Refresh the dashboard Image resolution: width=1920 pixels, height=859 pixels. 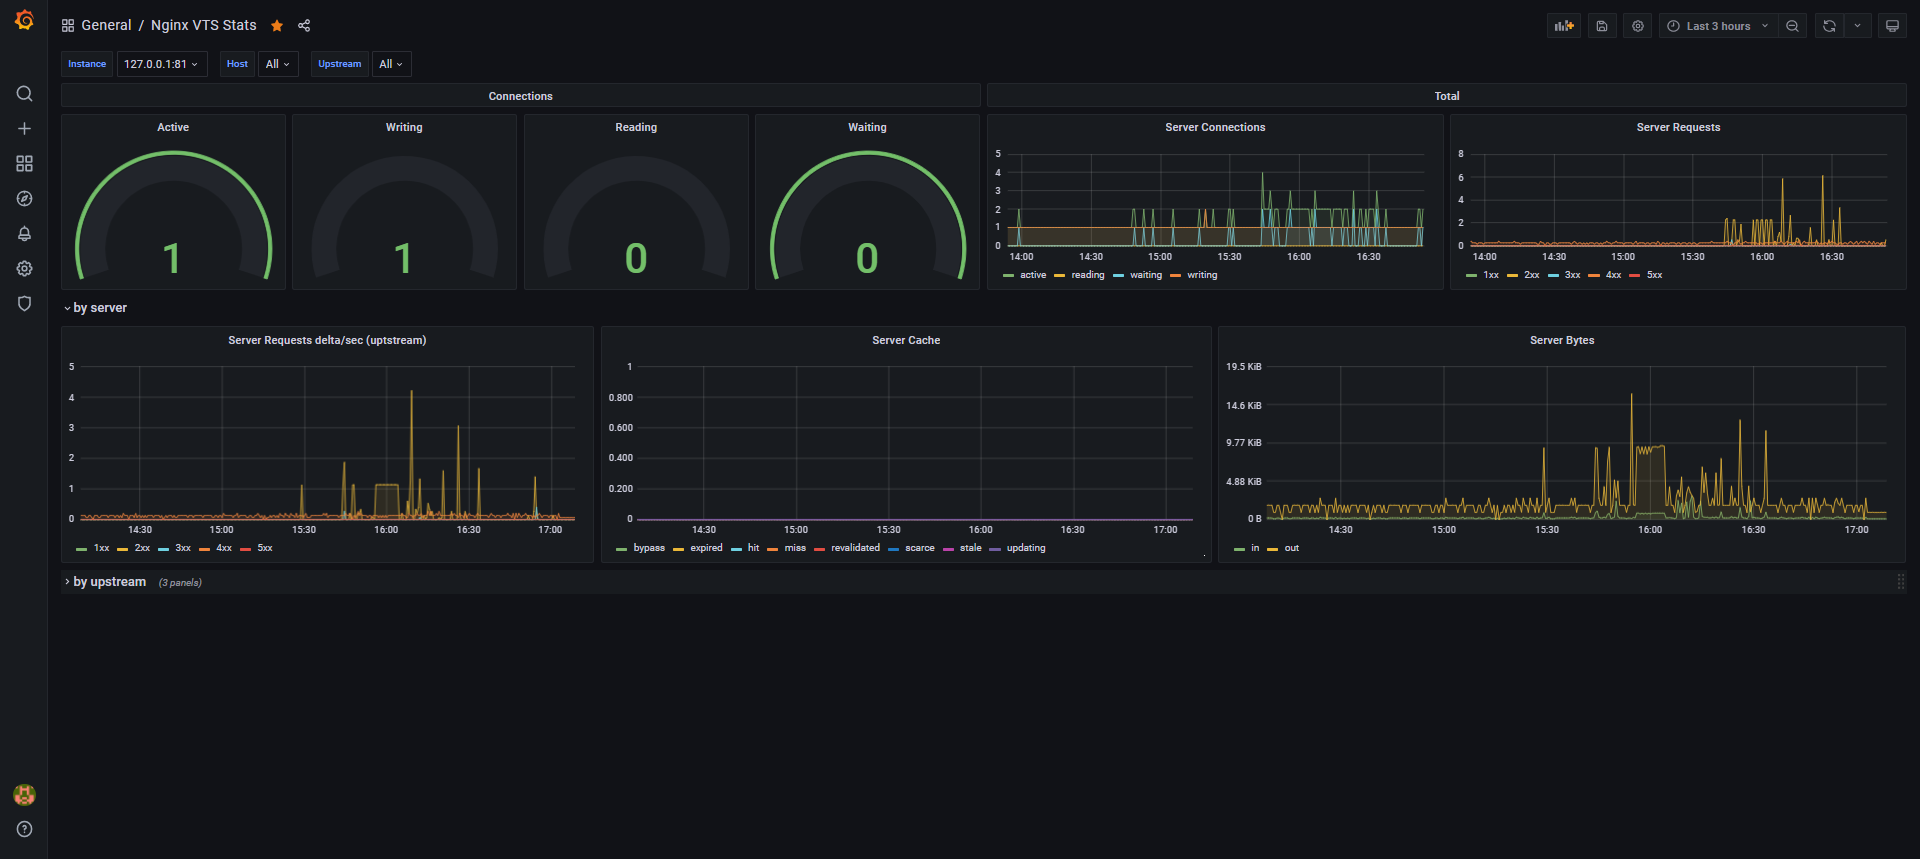point(1829,26)
